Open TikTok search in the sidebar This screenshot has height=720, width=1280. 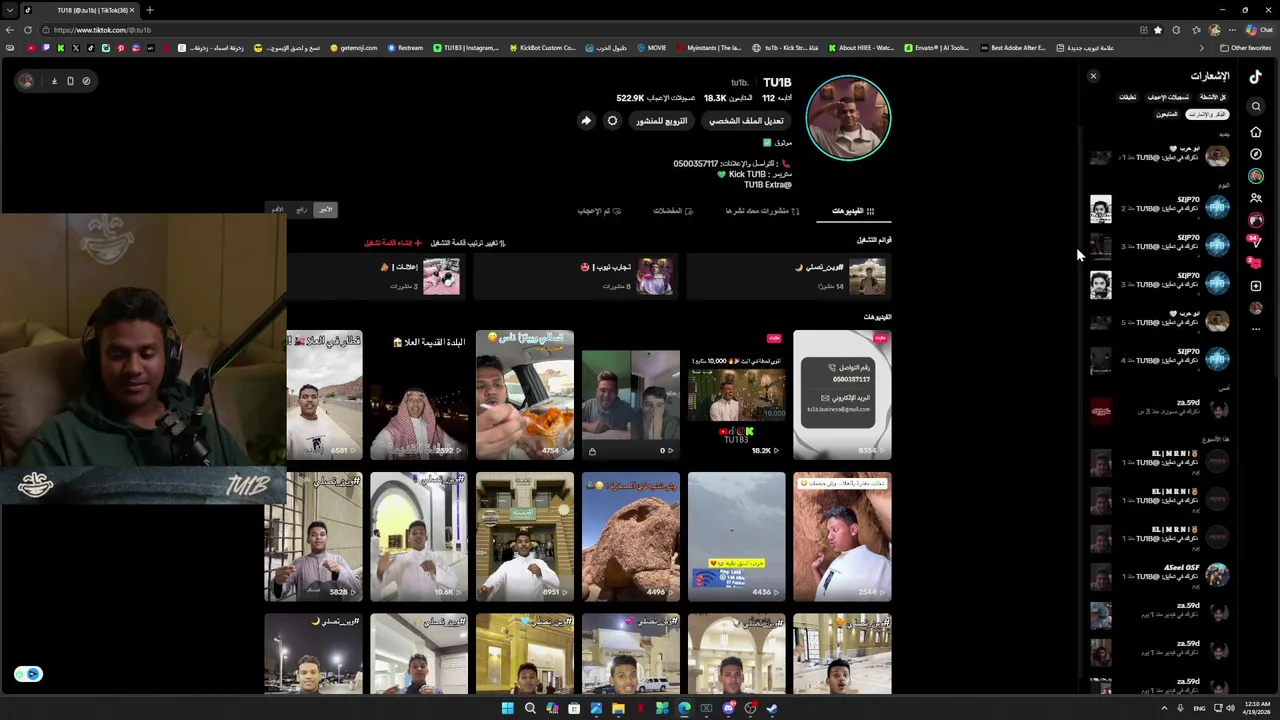(x=1256, y=106)
